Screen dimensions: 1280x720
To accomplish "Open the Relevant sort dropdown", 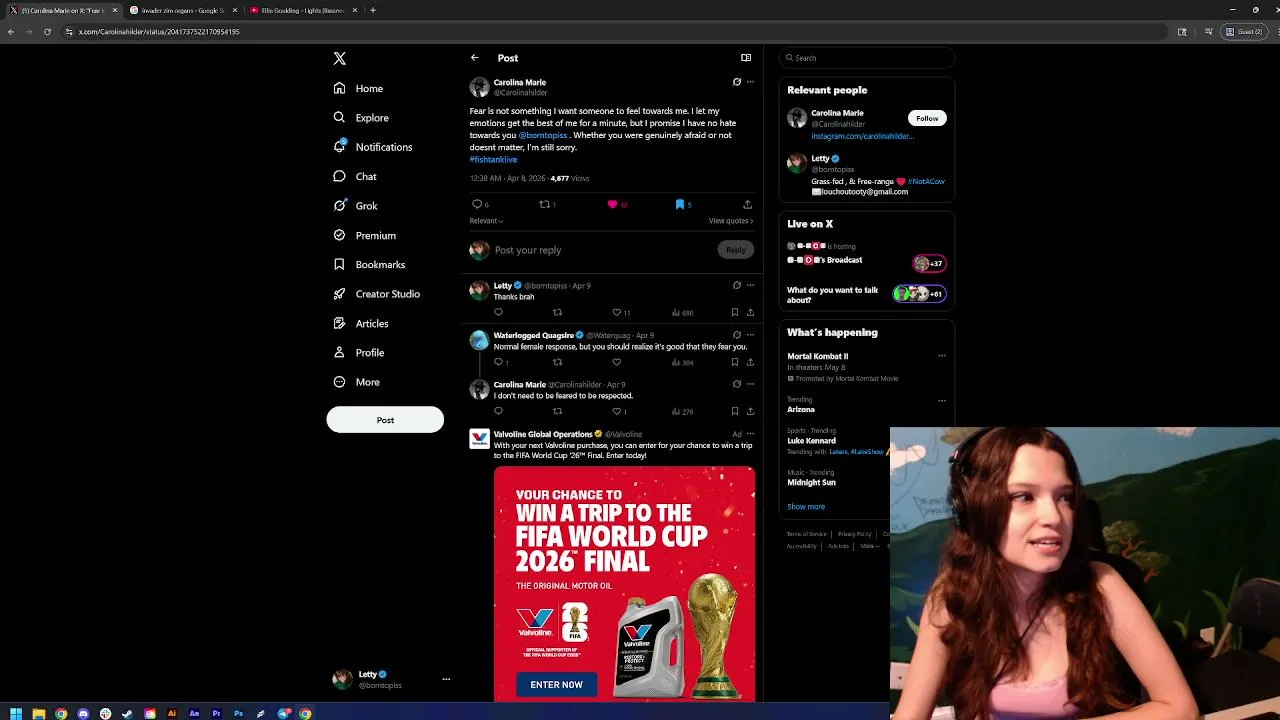I will [x=486, y=221].
